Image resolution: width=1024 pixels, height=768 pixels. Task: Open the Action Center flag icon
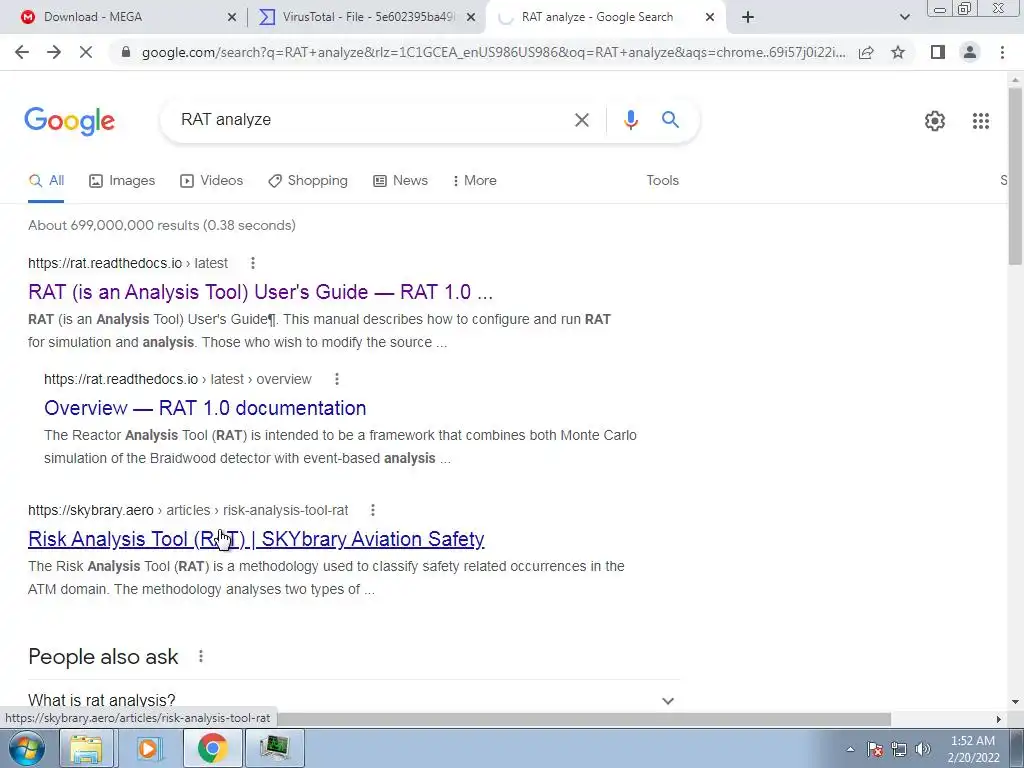(x=874, y=749)
